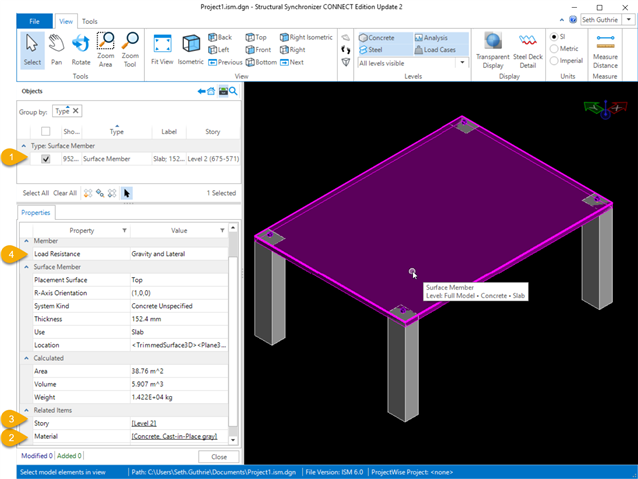Sort by the Story column header
This screenshot has width=638, height=479.
tap(213, 131)
